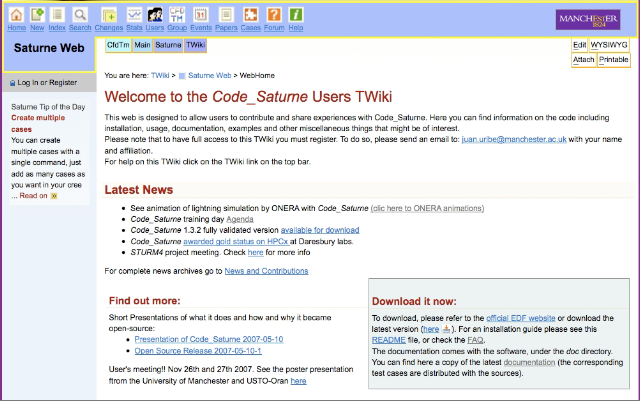The image size is (640, 401).
Task: Open the Printable view button
Action: [614, 60]
